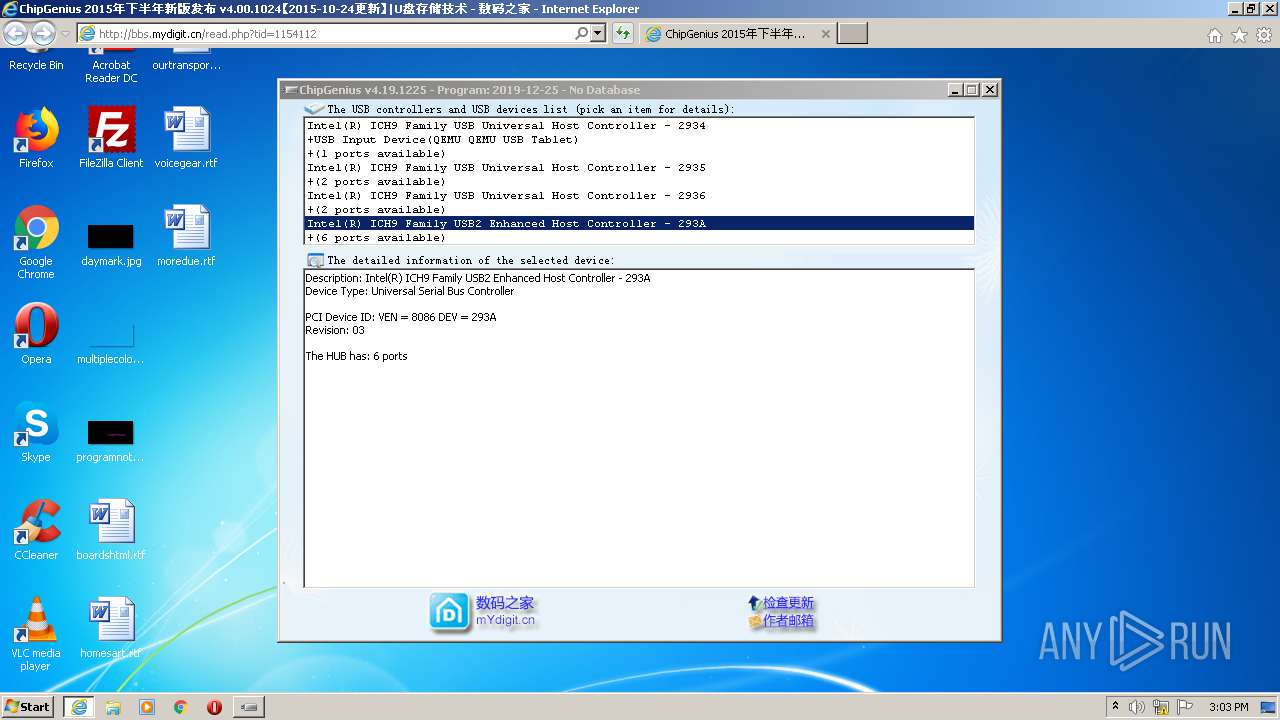Launch Opera browser shortcut
Viewport: 1280px width, 720px height.
[36, 334]
